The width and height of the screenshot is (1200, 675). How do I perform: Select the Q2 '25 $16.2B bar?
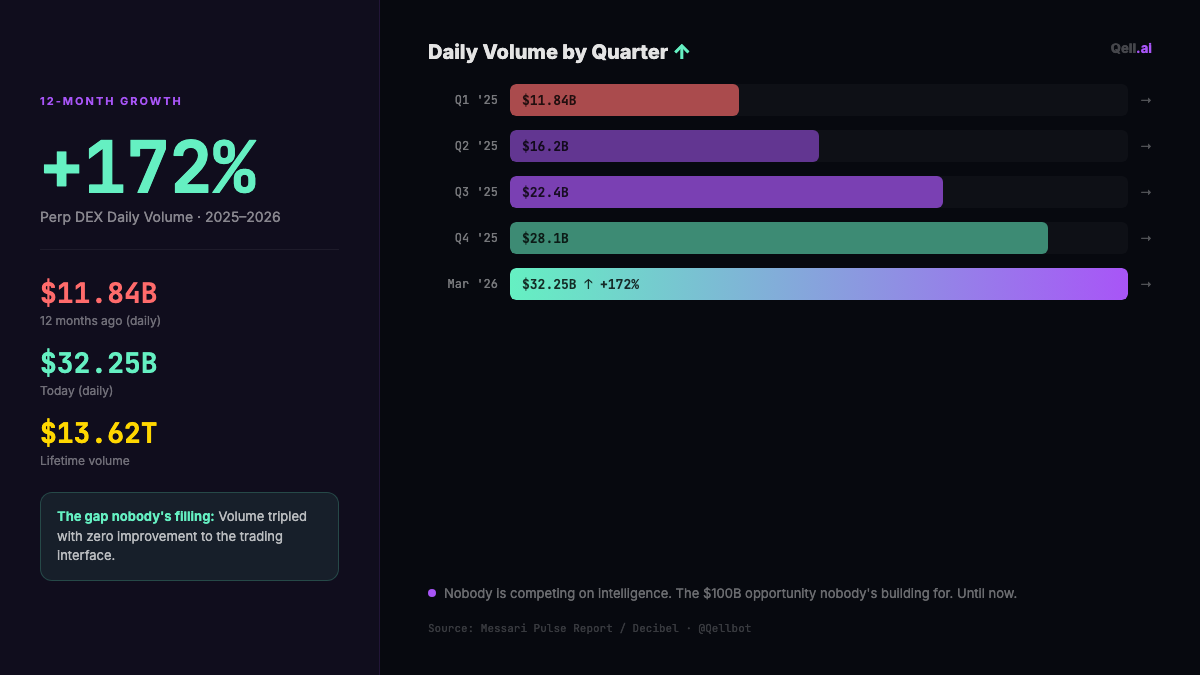(x=664, y=146)
